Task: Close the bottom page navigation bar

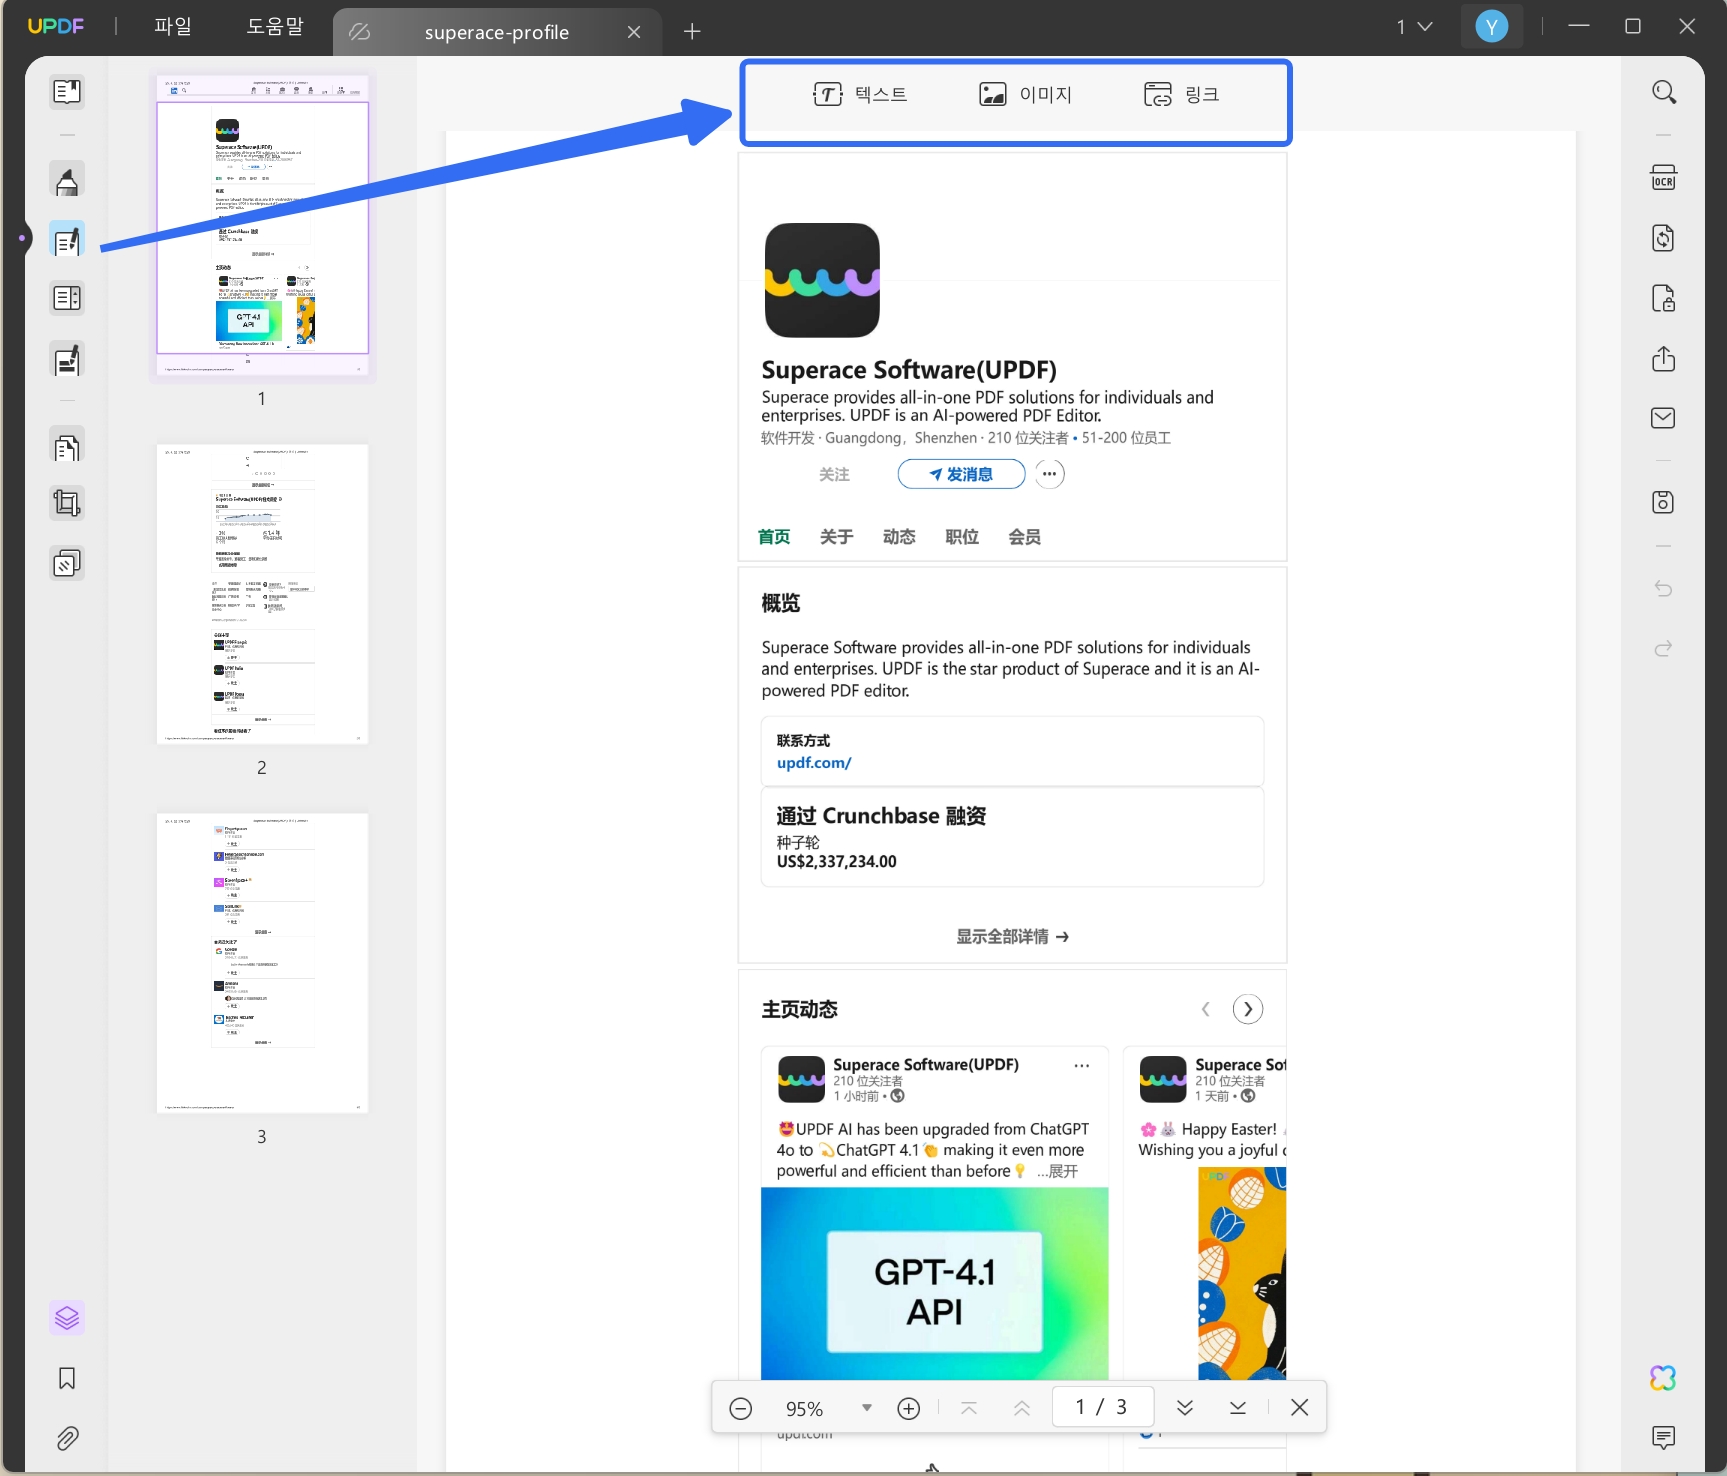Action: [1300, 1408]
